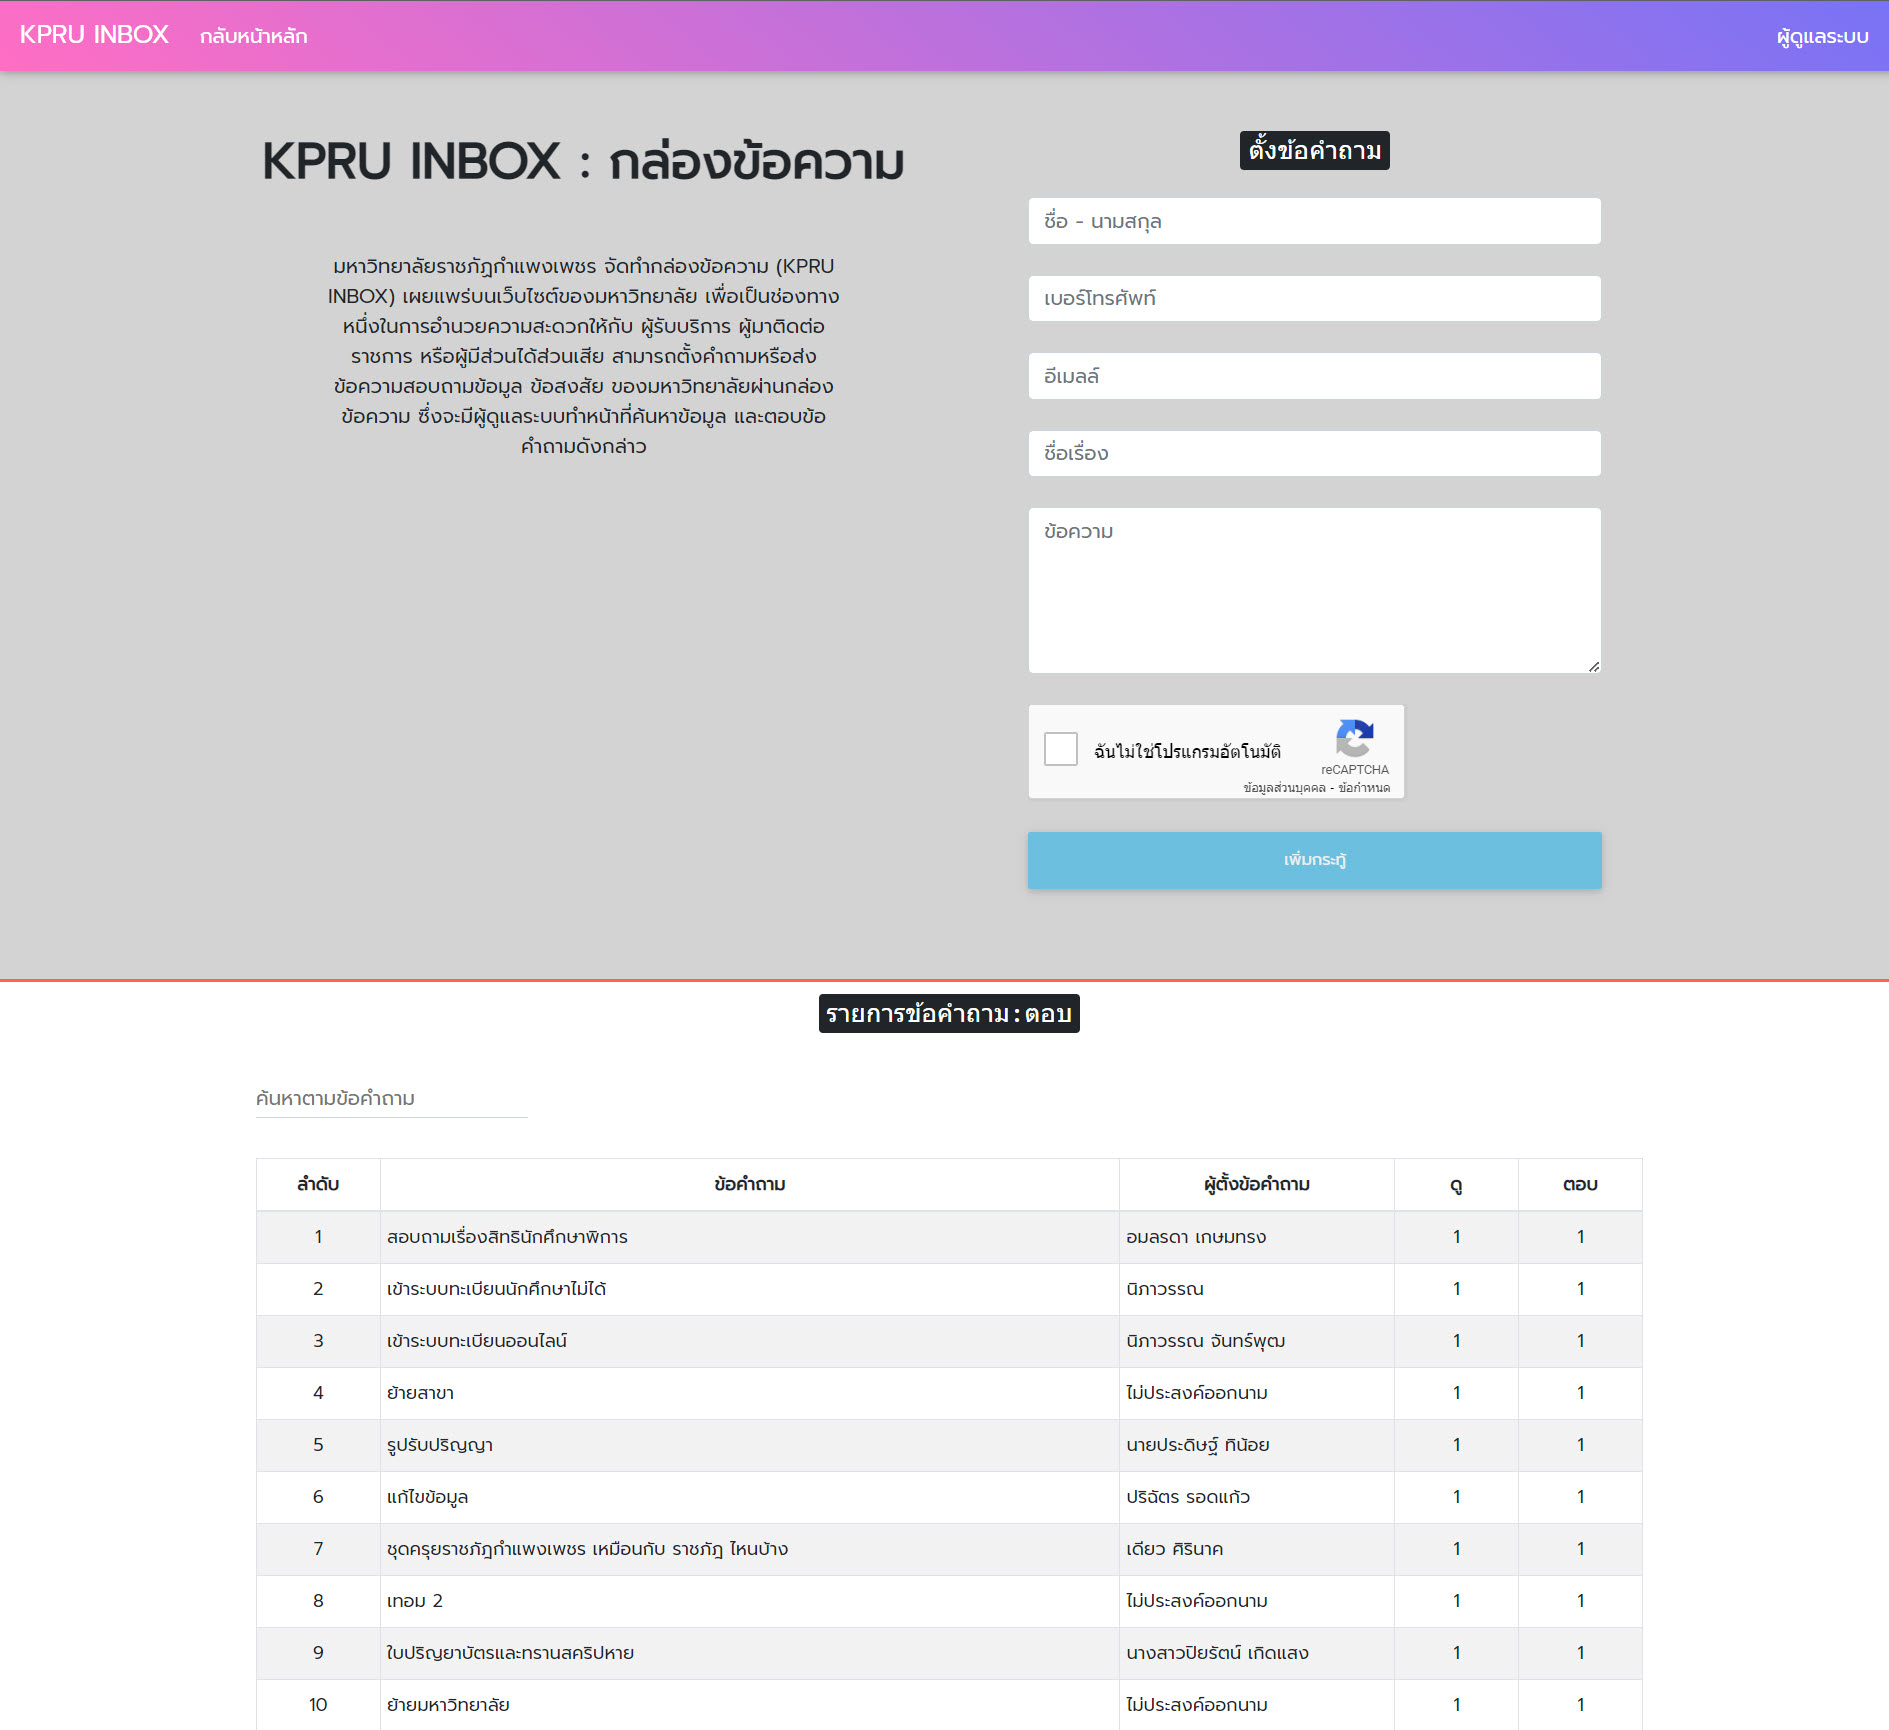
Task: Open question ย้ายสาขา
Action: pos(420,1393)
